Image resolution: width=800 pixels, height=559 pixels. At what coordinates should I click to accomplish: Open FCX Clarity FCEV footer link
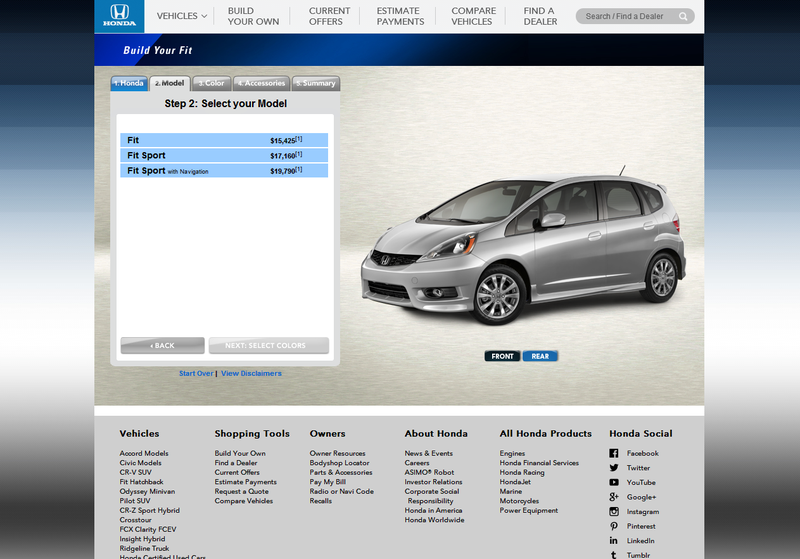(148, 529)
